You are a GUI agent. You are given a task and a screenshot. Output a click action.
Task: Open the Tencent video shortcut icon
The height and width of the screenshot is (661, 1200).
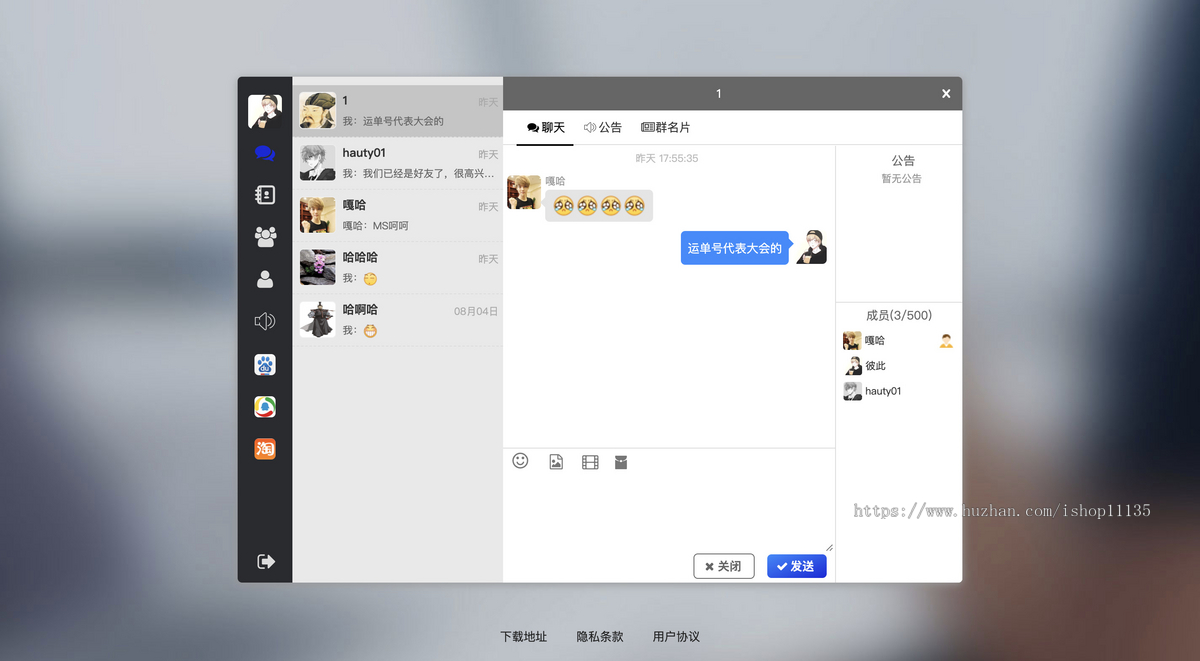(x=265, y=407)
